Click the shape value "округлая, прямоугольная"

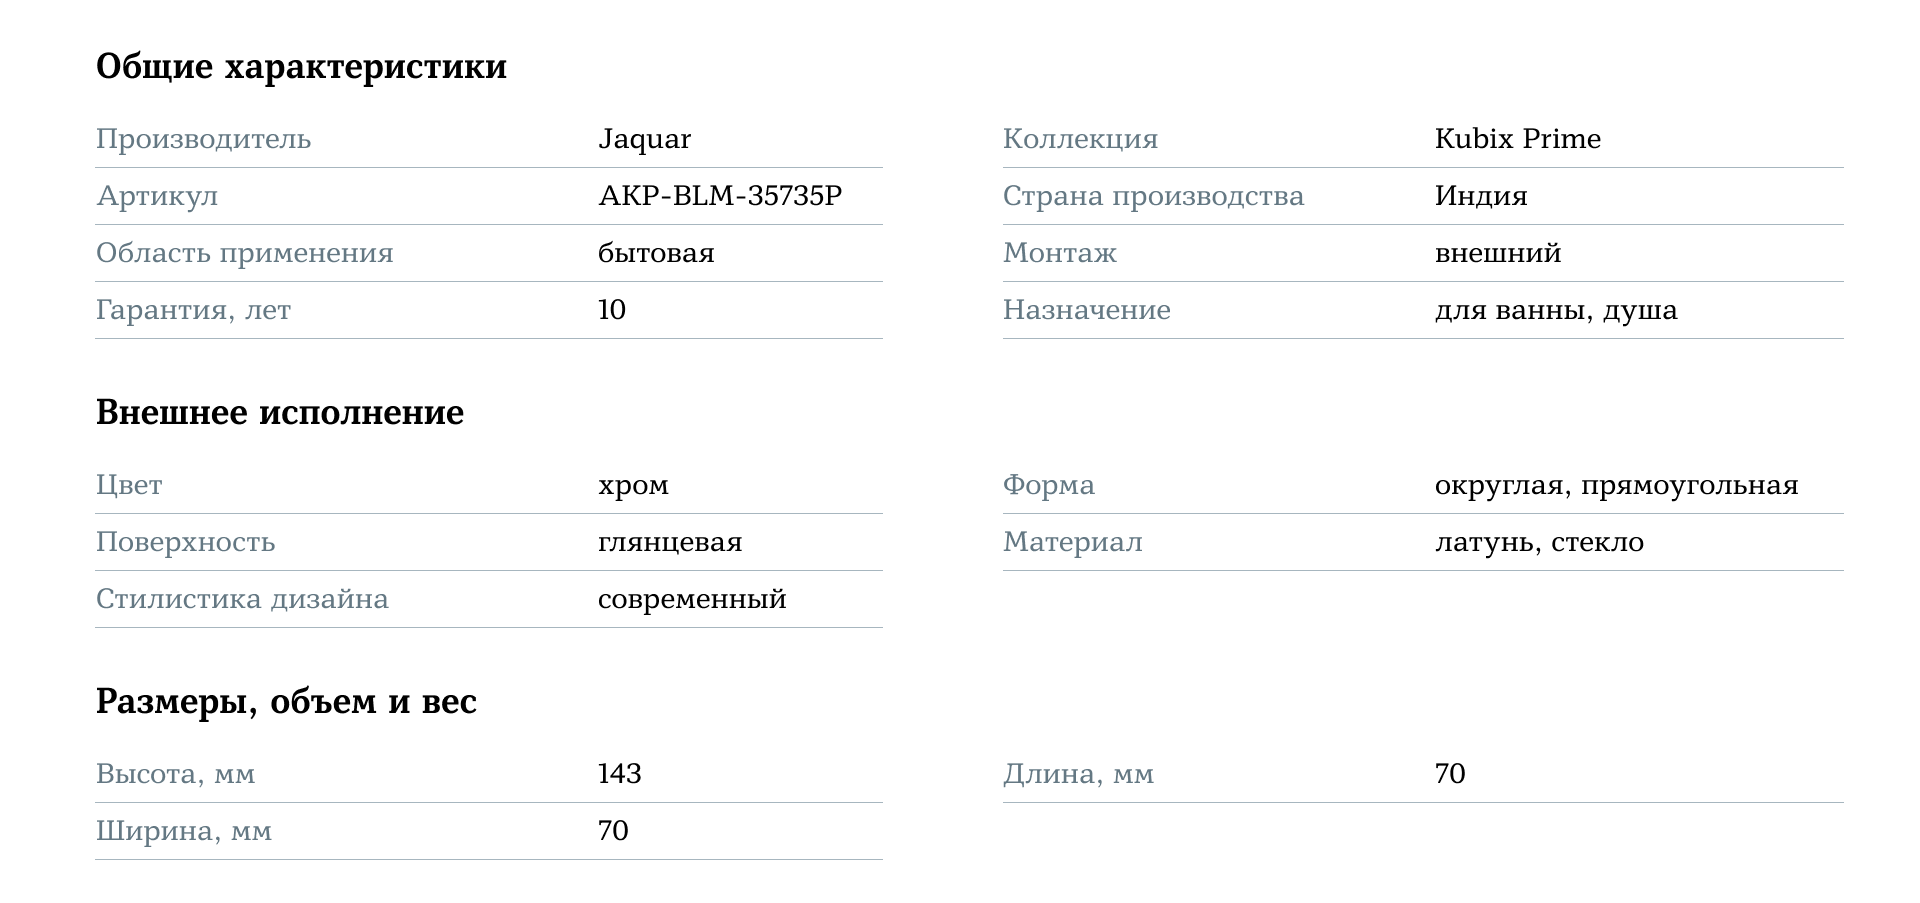point(1616,485)
